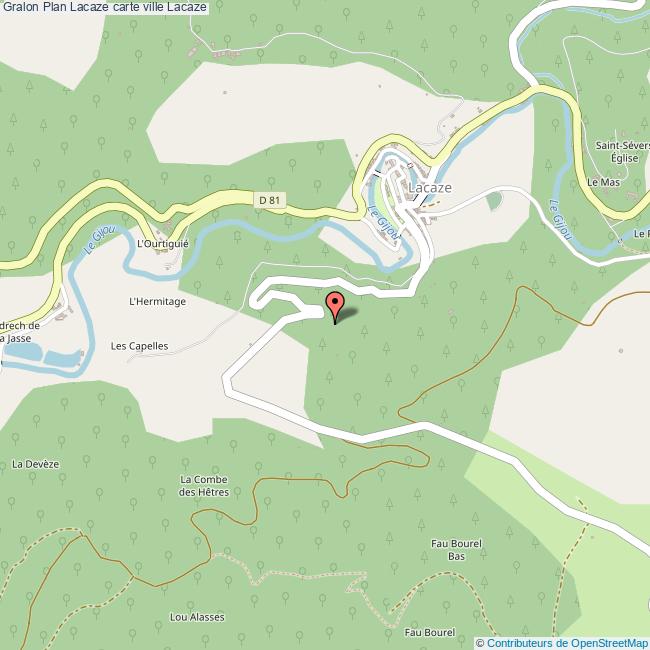650x650 pixels.
Task: Click the Adrech de la Jasse label
Action: pyautogui.click(x=19, y=332)
